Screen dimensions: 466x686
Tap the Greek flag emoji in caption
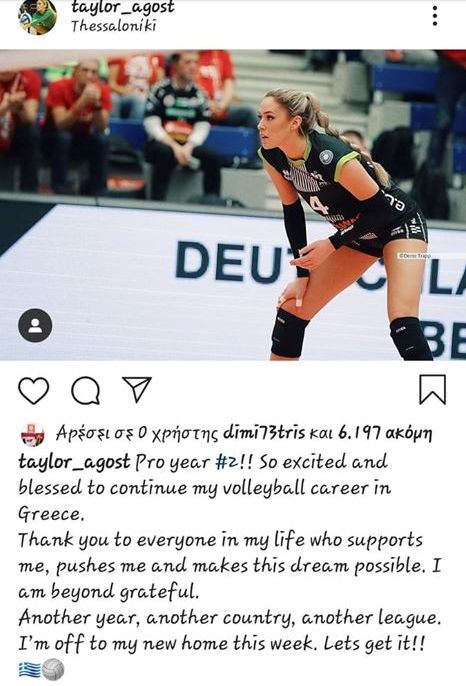[x=30, y=669]
